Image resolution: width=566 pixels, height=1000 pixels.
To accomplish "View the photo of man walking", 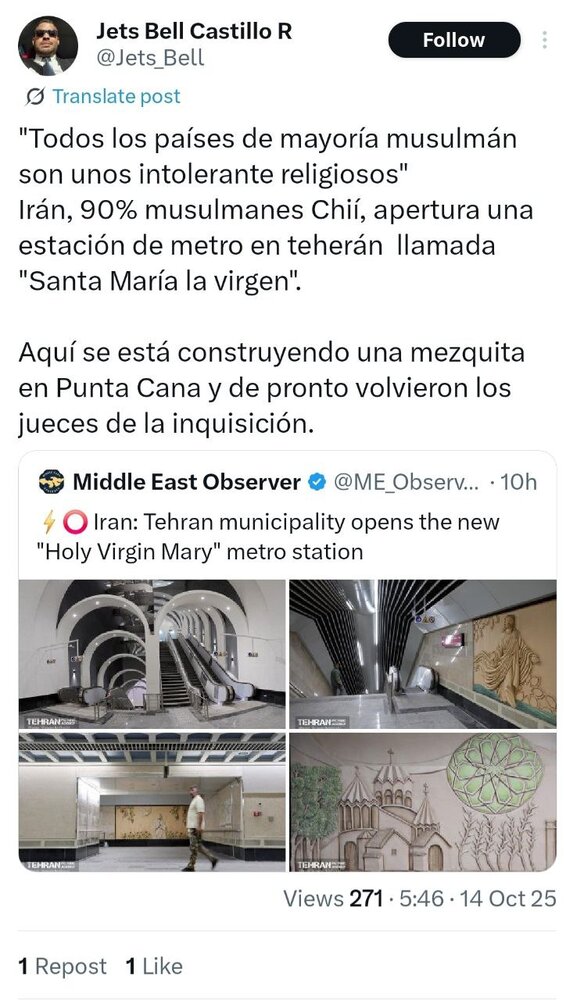I will (152, 802).
